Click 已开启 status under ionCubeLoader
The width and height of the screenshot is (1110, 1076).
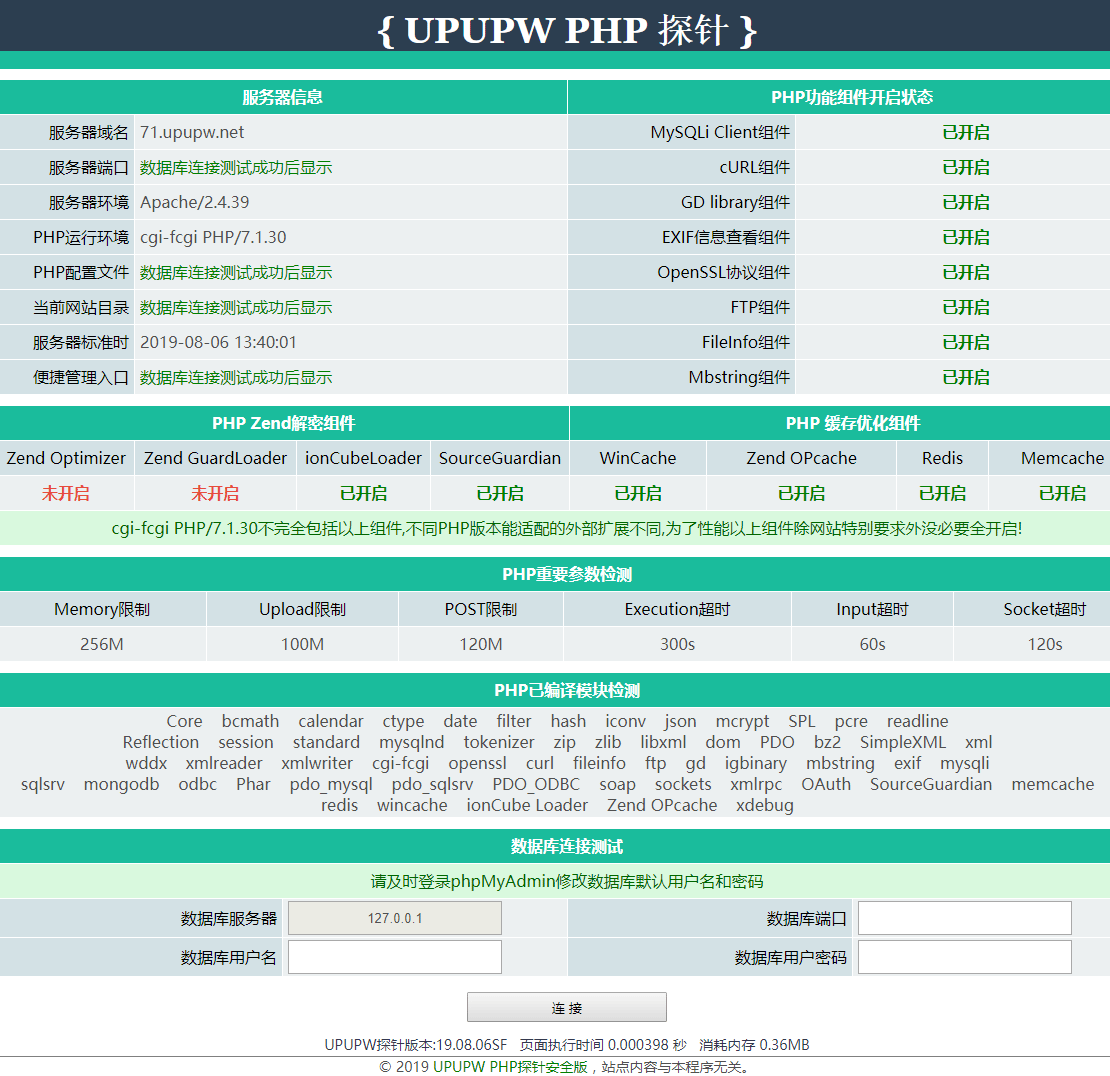363,493
